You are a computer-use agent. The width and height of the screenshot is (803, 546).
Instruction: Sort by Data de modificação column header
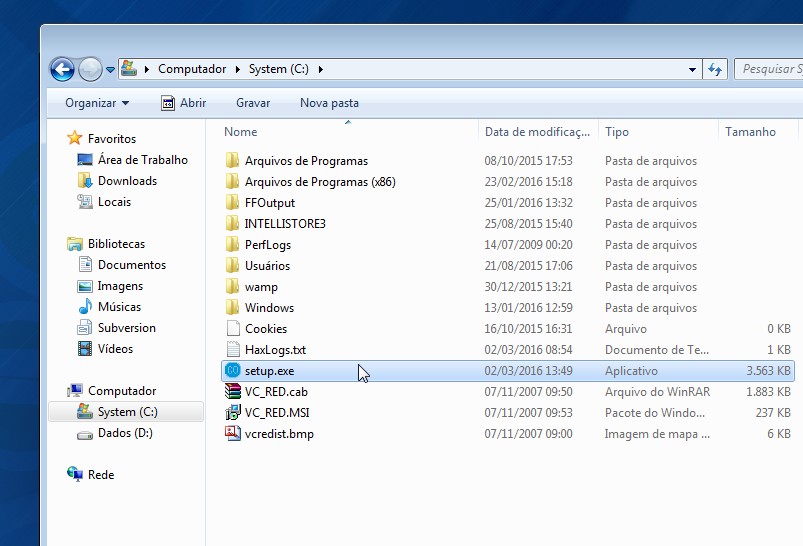tap(538, 132)
